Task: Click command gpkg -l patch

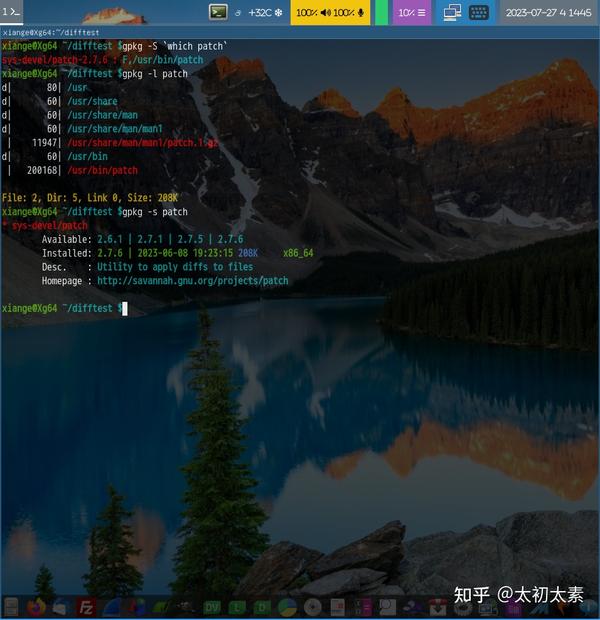Action: pos(155,74)
